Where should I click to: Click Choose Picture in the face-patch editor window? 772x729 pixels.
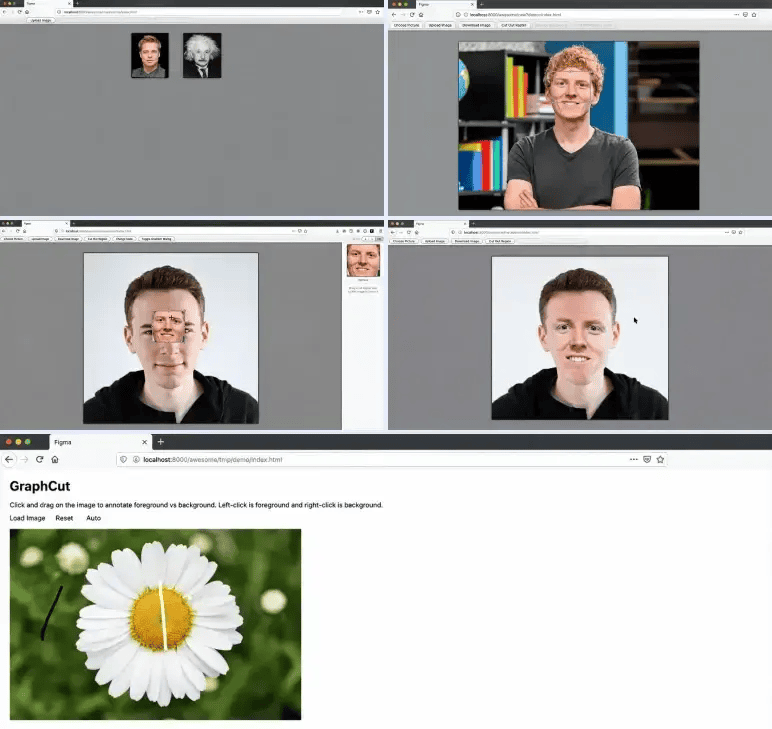tap(14, 239)
